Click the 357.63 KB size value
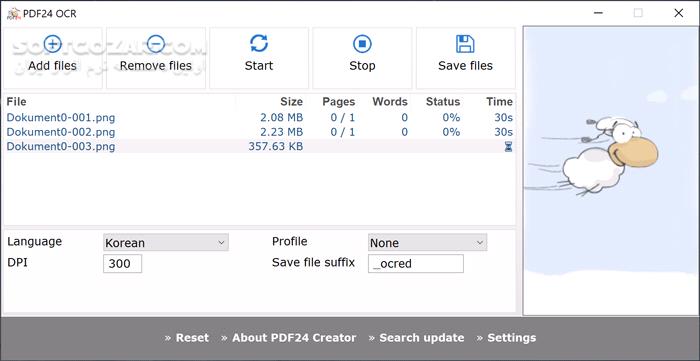Viewport: 700px width, 361px height. pos(276,146)
